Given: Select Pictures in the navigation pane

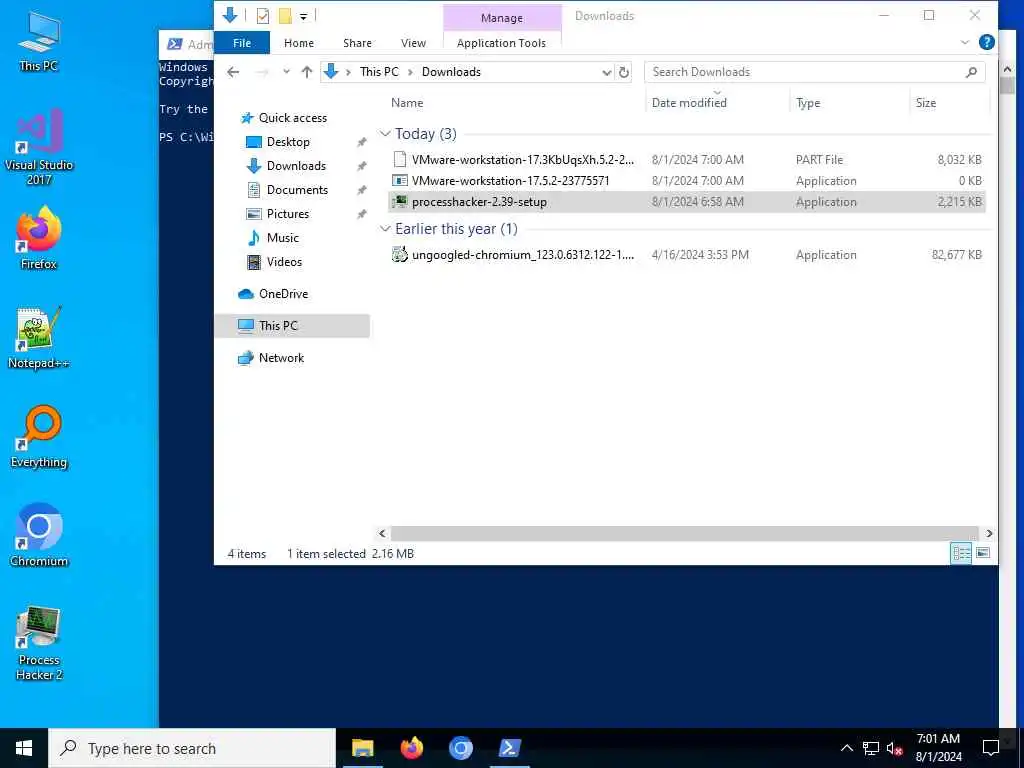Looking at the screenshot, I should pos(287,214).
